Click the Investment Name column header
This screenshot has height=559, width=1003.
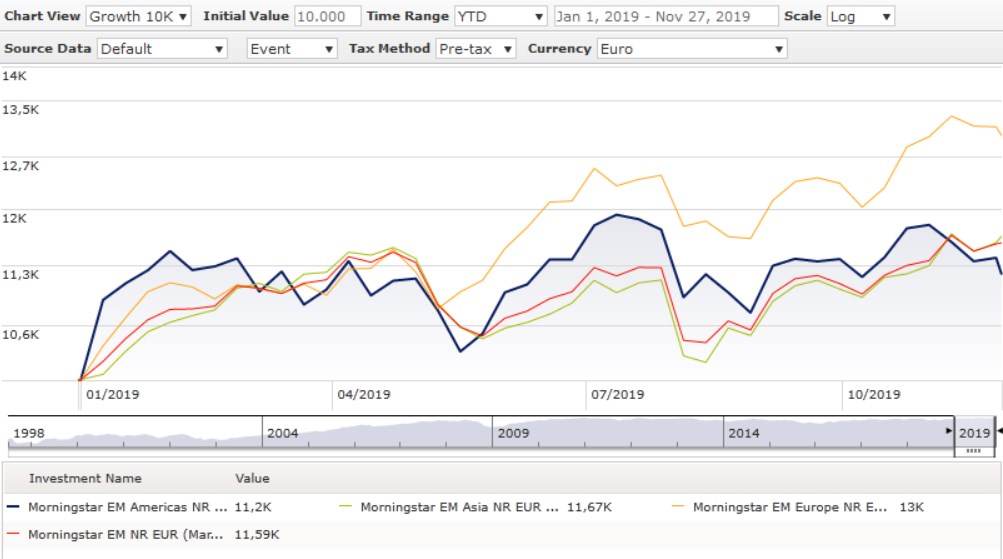(x=85, y=478)
